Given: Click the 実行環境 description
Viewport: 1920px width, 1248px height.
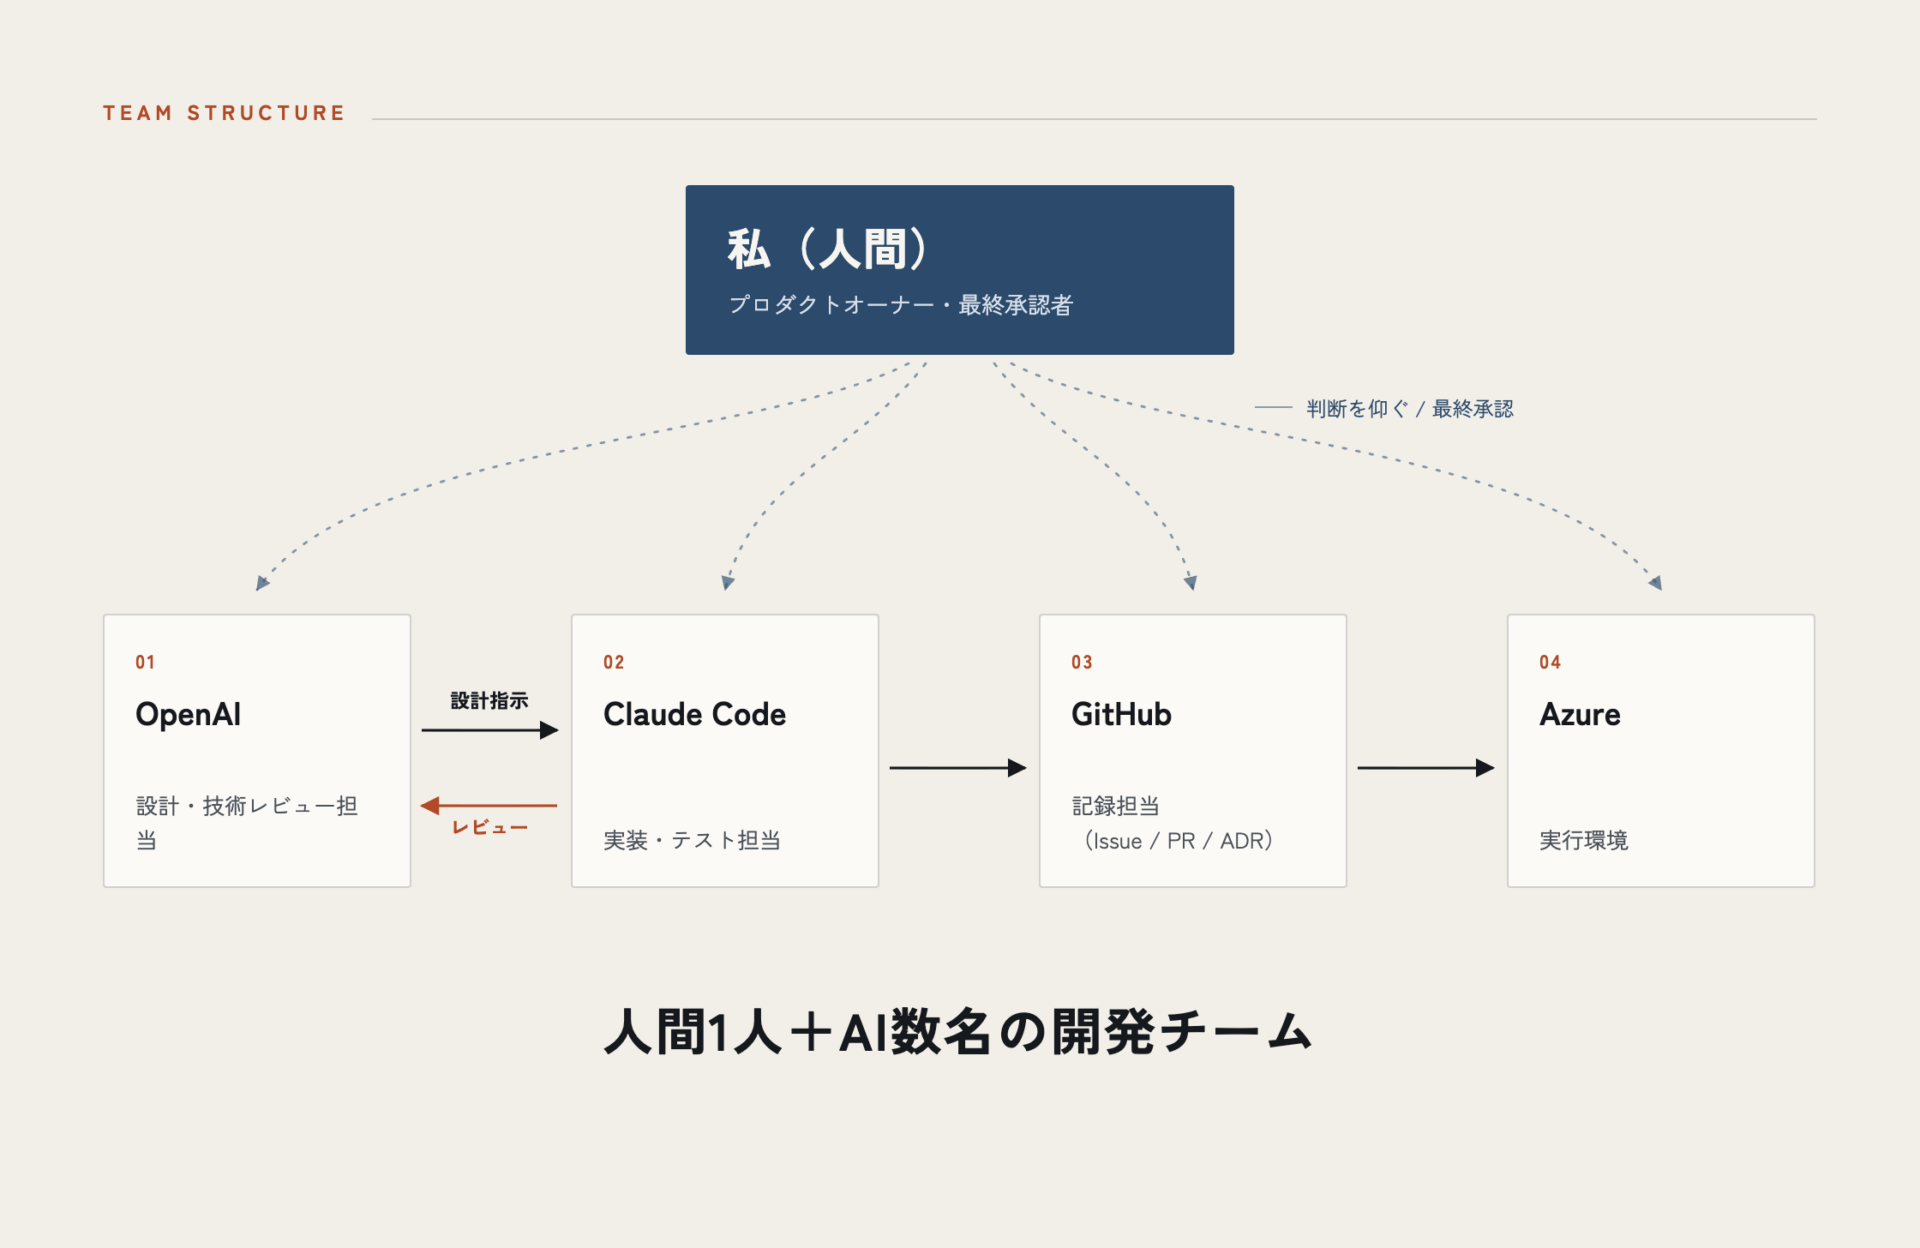Looking at the screenshot, I should 1583,840.
